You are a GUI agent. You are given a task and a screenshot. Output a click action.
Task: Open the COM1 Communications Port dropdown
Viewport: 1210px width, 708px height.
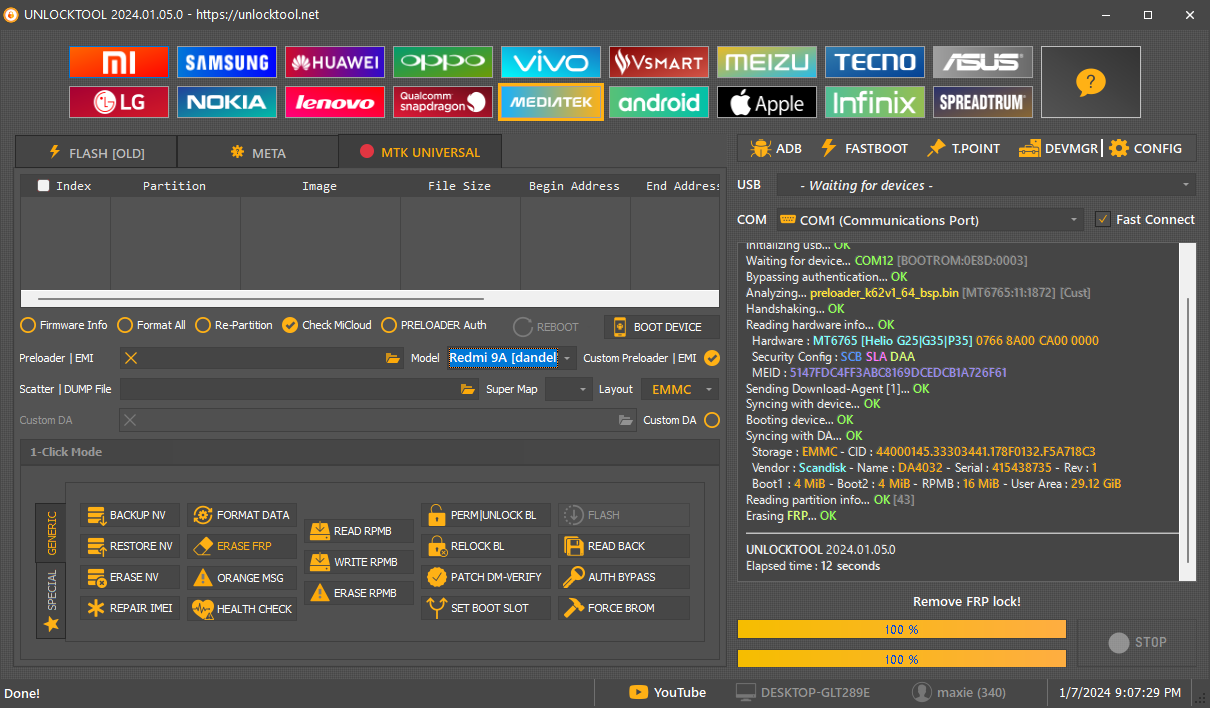pyautogui.click(x=930, y=219)
